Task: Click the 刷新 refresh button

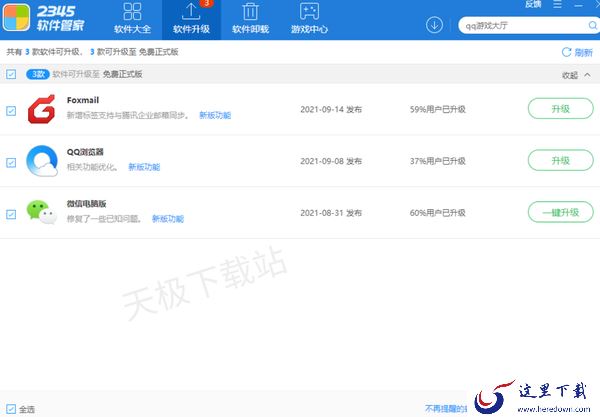Action: [x=577, y=52]
